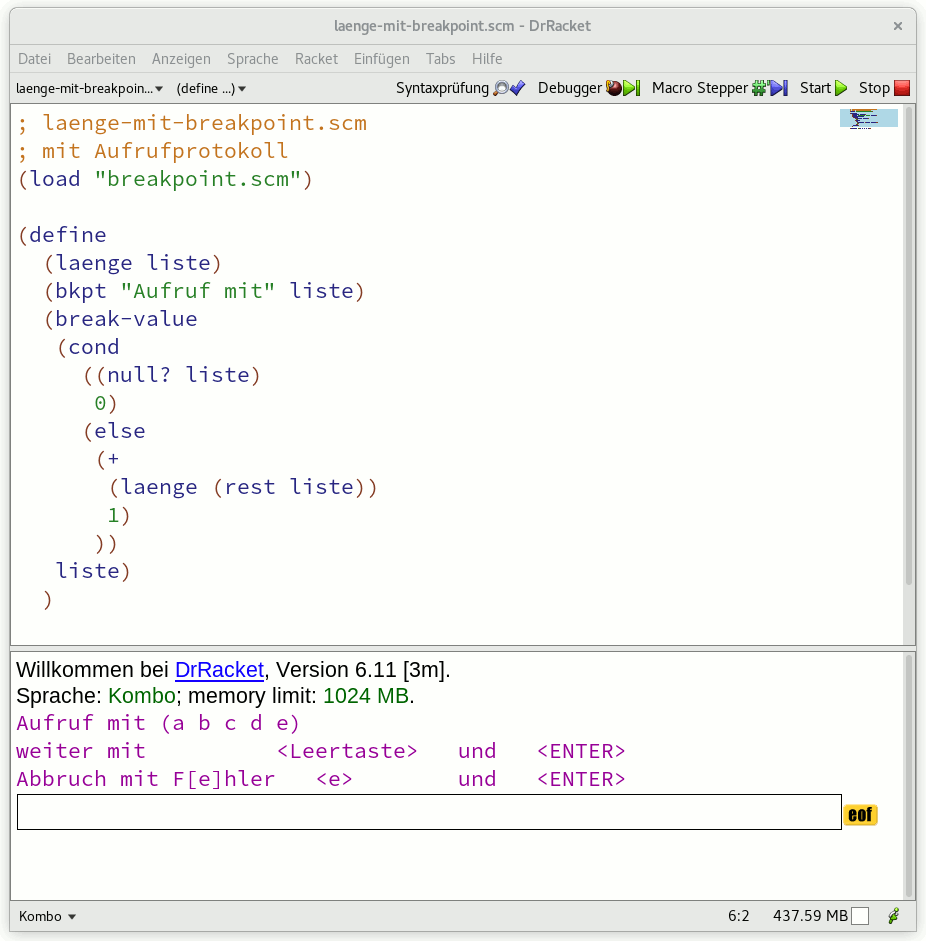This screenshot has width=926, height=941.
Task: Click the program contour overview thumbnail
Action: pyautogui.click(x=868, y=119)
